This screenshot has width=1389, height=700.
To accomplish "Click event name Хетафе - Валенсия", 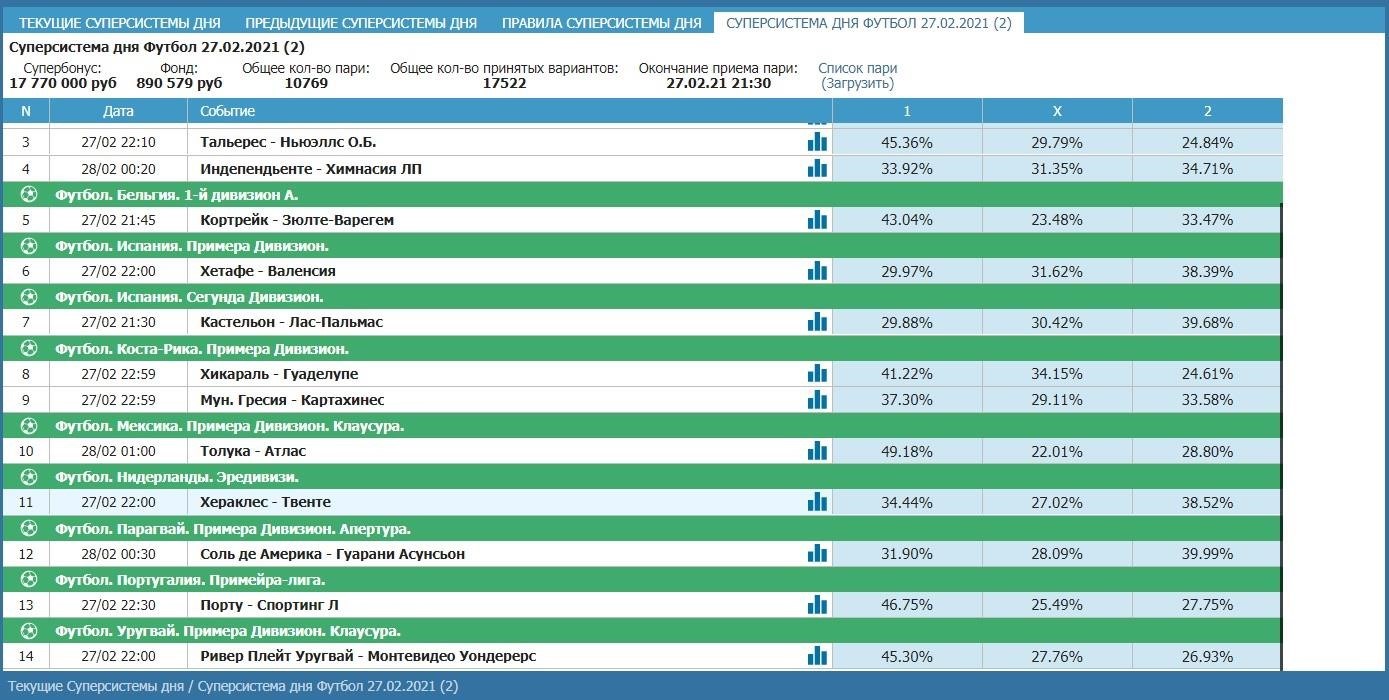I will coord(268,271).
